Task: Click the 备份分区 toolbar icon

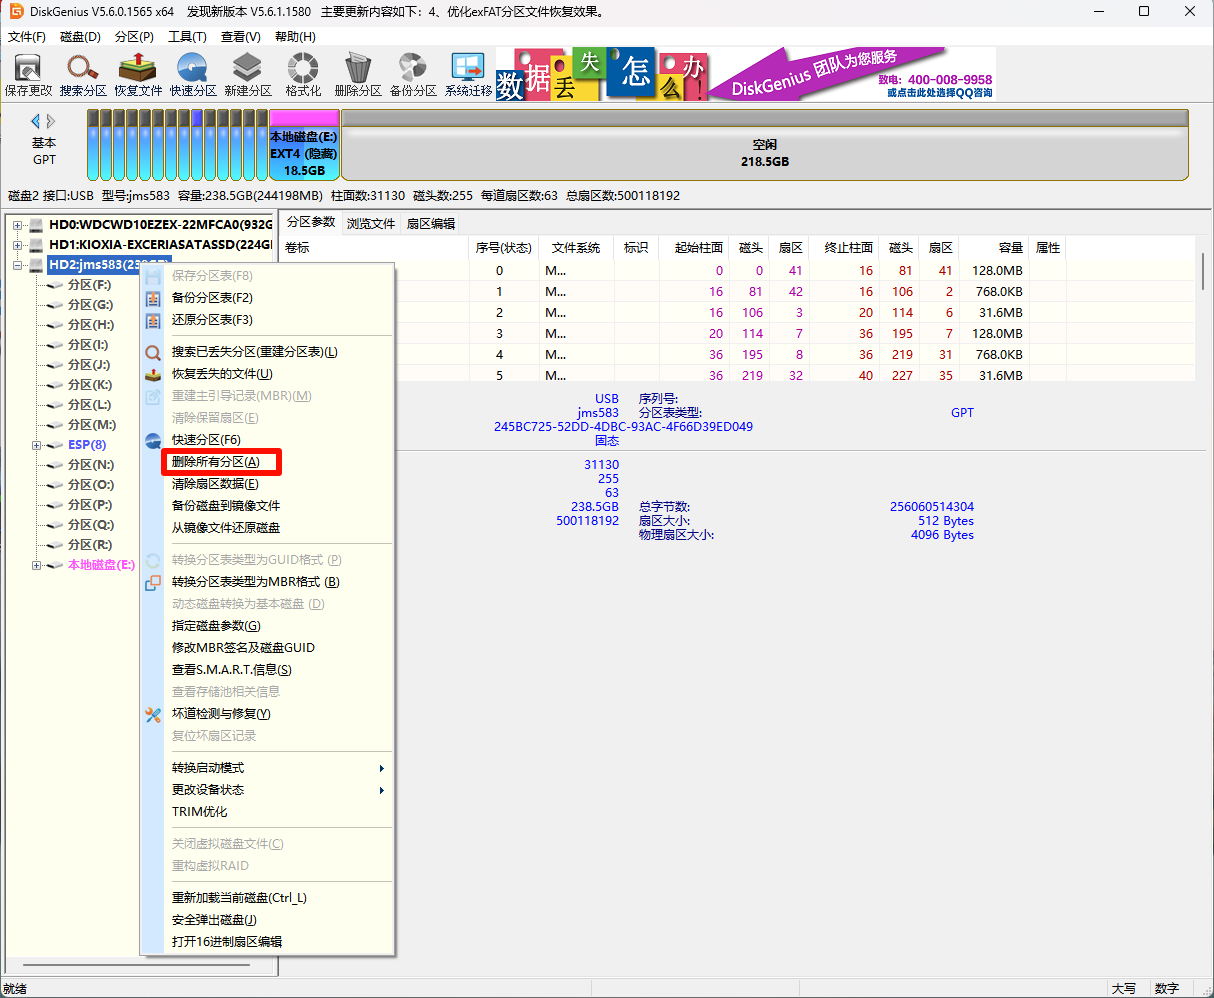Action: click(413, 75)
